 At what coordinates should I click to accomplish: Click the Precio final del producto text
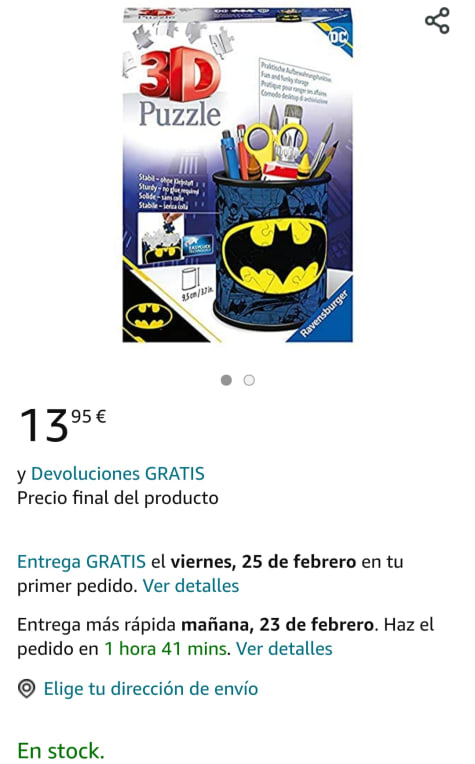(x=118, y=498)
